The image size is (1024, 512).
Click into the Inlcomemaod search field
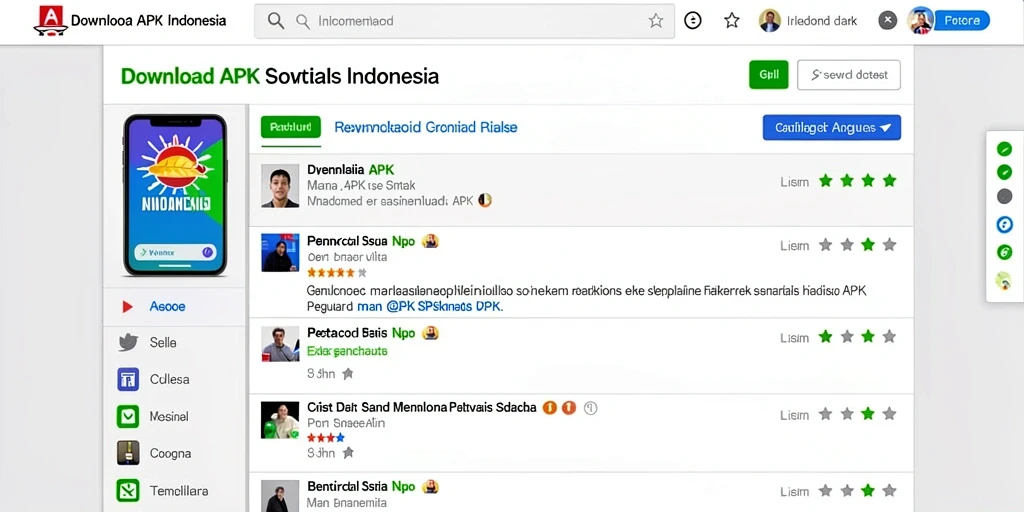point(464,21)
